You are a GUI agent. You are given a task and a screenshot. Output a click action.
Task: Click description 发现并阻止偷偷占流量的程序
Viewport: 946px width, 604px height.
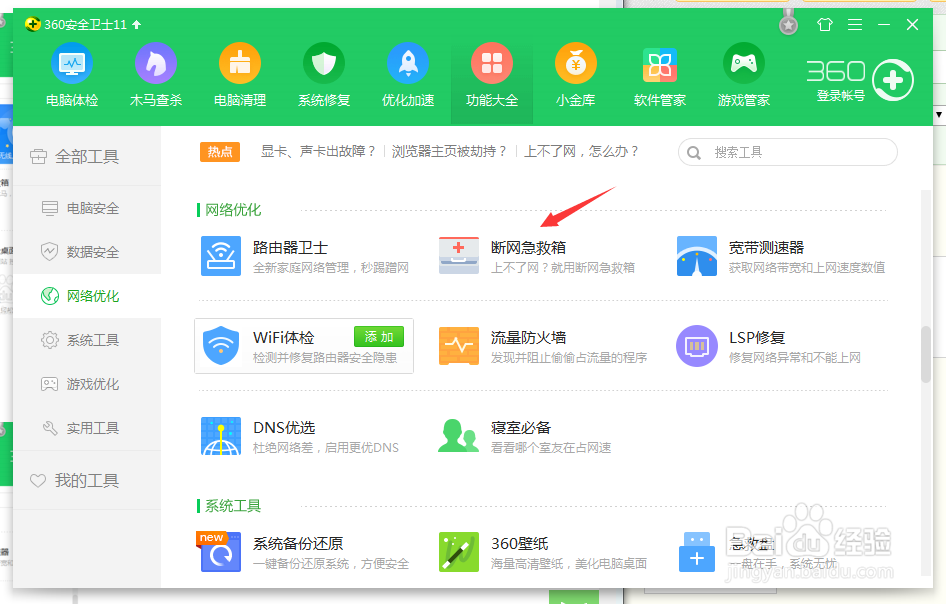[x=568, y=358]
